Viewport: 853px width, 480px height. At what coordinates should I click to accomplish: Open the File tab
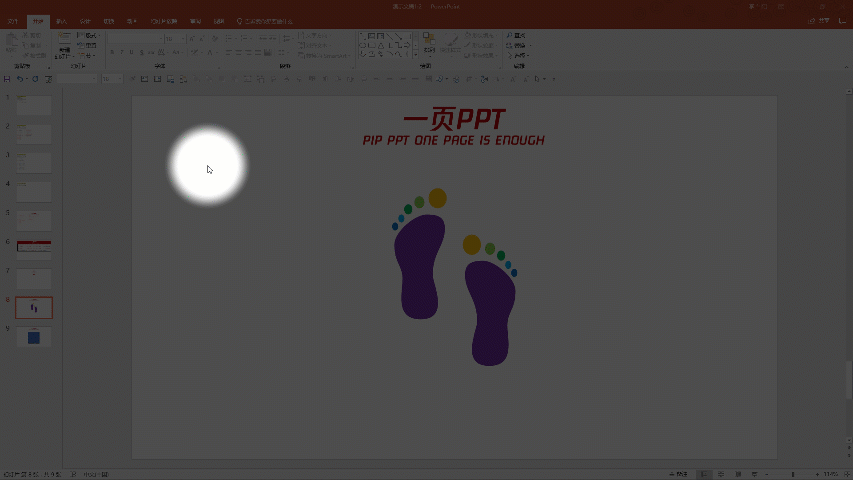pyautogui.click(x=12, y=21)
